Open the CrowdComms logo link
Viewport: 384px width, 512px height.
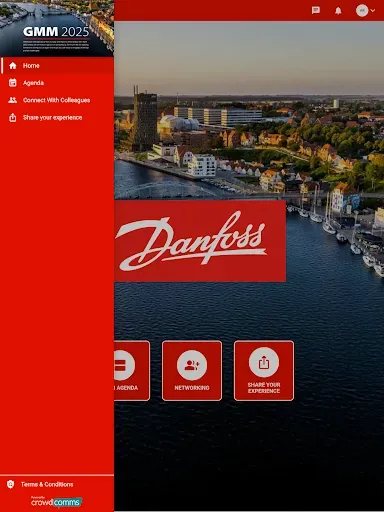[56, 501]
